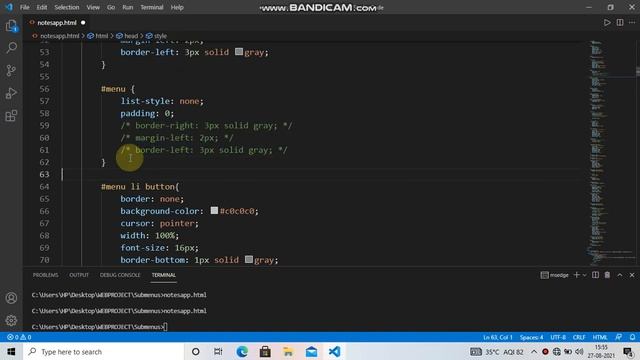This screenshot has height=360, width=640.
Task: Click the VS Code logo icon in title bar
Action: click(9, 7)
